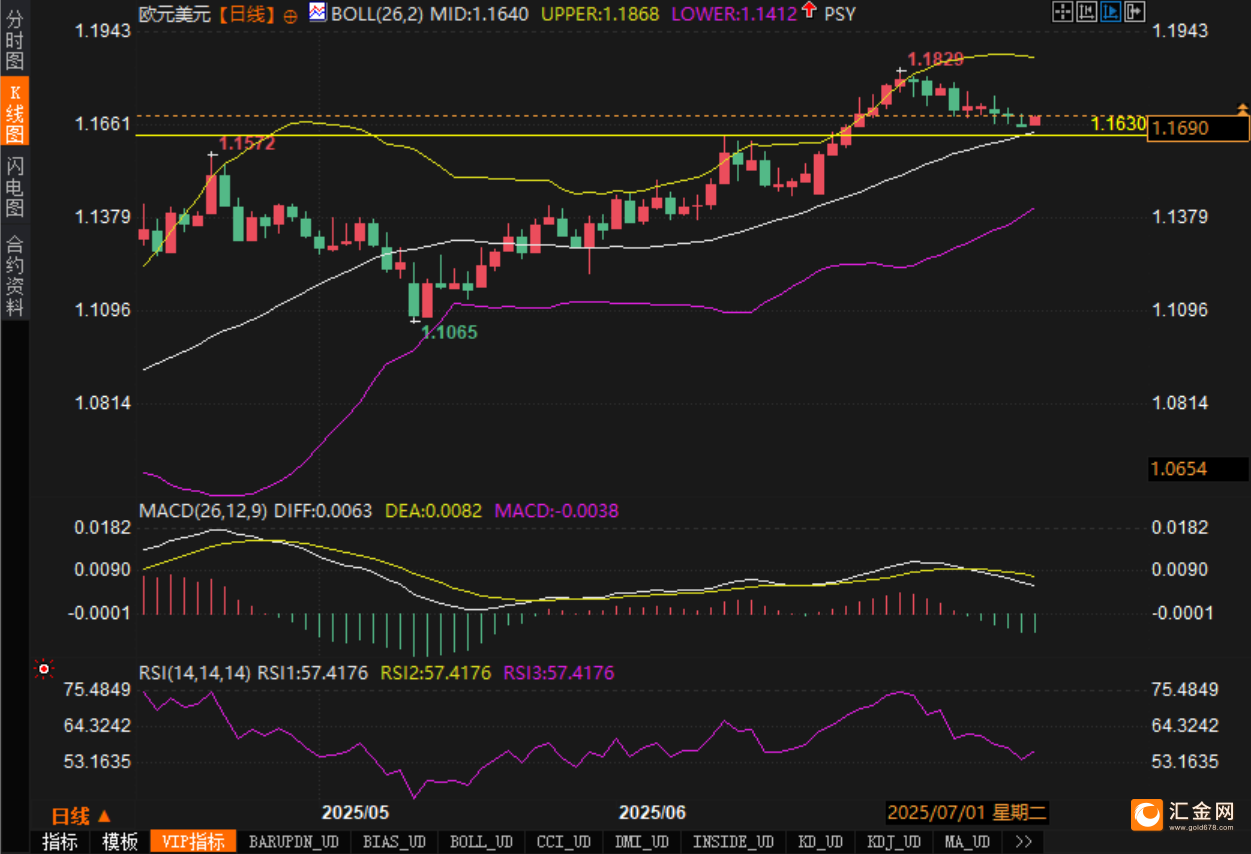Select the KD_UD indicator
The height and width of the screenshot is (854, 1251).
point(821,842)
